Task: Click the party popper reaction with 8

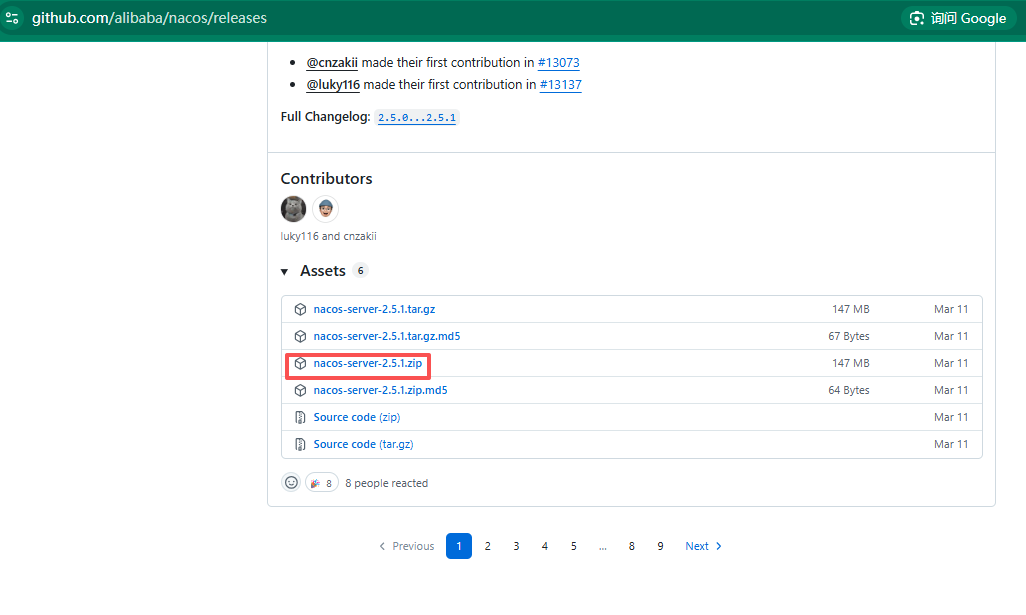Action: [322, 483]
